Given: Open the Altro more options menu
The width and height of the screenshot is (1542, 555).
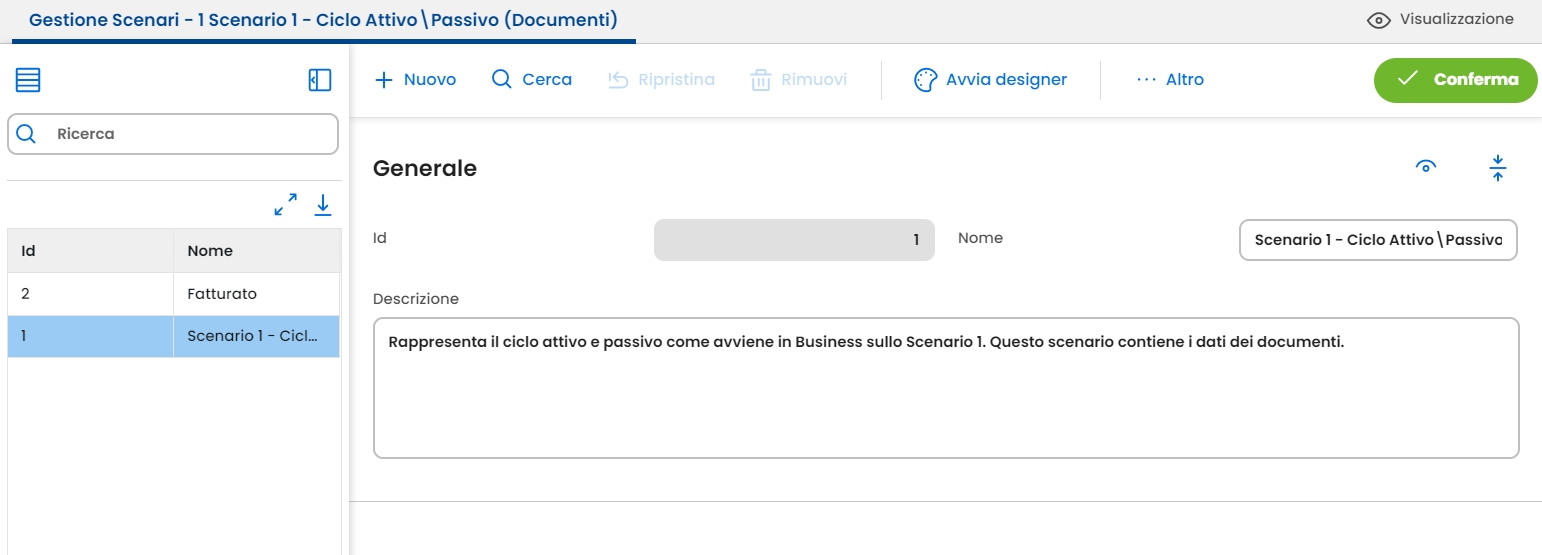Looking at the screenshot, I should click(x=1170, y=80).
